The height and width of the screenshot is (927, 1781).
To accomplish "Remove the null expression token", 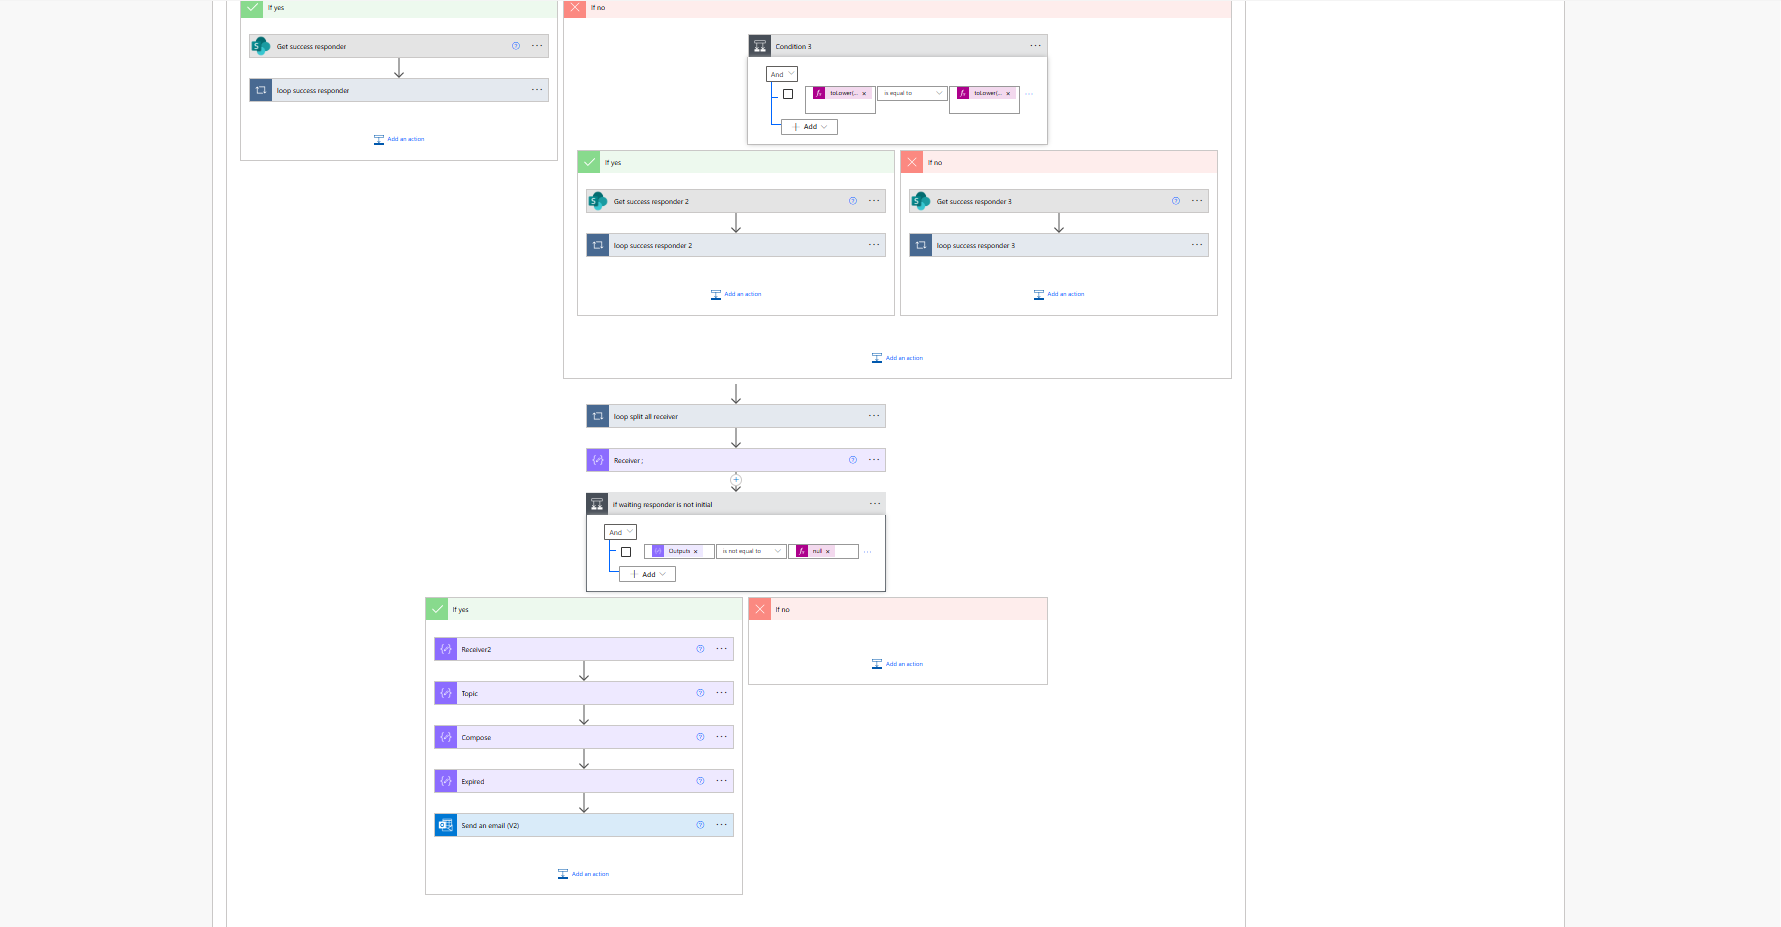I will pos(828,551).
